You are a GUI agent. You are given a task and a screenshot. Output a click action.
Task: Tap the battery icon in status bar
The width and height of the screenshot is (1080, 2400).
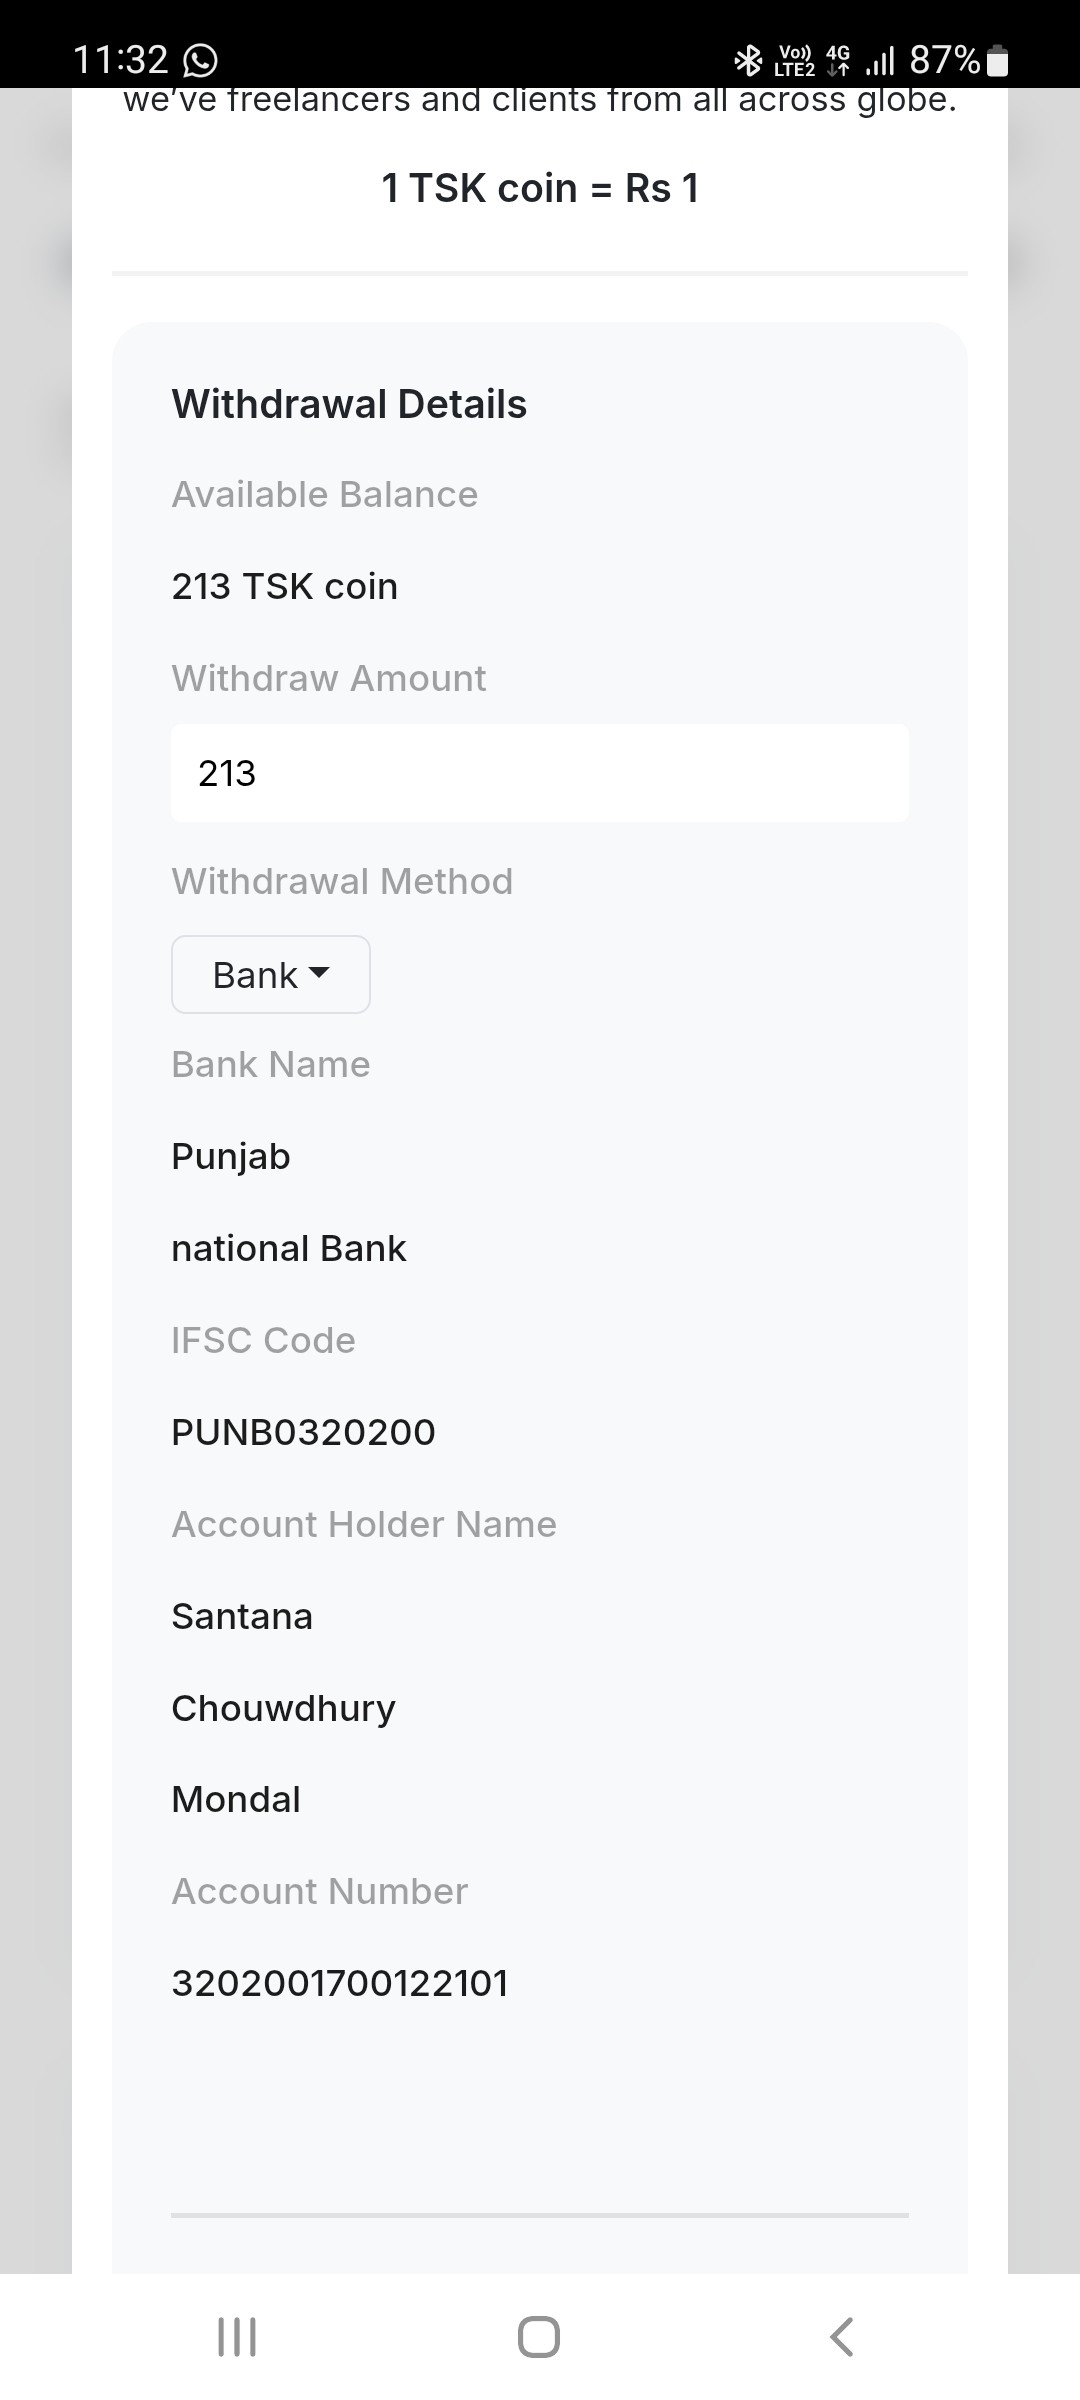click(x=997, y=61)
